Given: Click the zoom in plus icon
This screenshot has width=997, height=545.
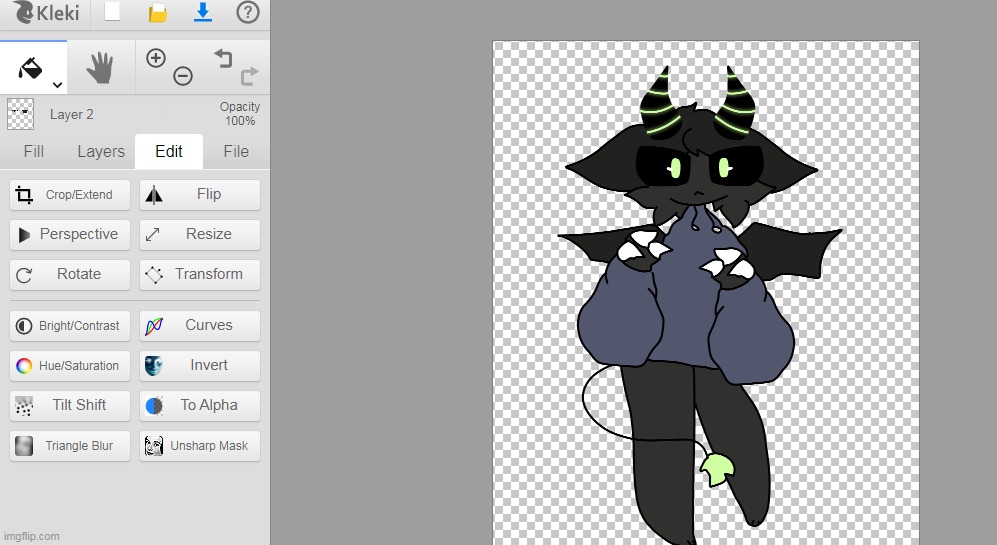Looking at the screenshot, I should (156, 58).
